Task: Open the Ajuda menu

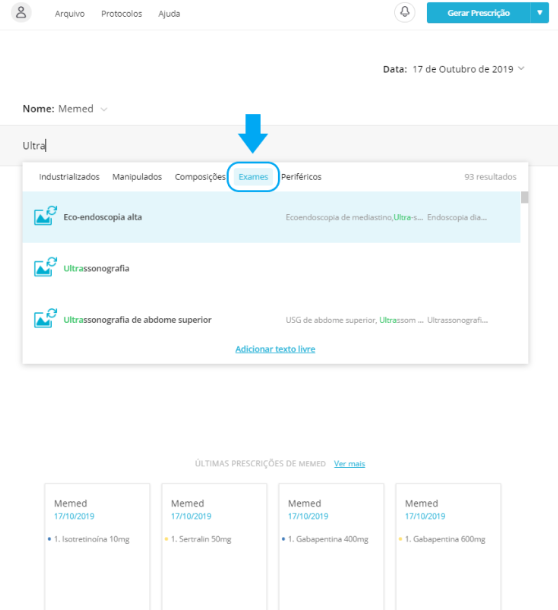Action: (169, 14)
